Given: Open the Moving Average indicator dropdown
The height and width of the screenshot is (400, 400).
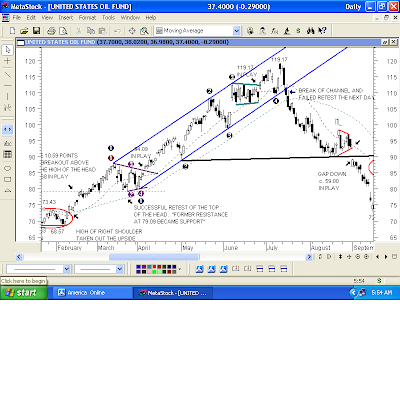Looking at the screenshot, I should coord(236,31).
